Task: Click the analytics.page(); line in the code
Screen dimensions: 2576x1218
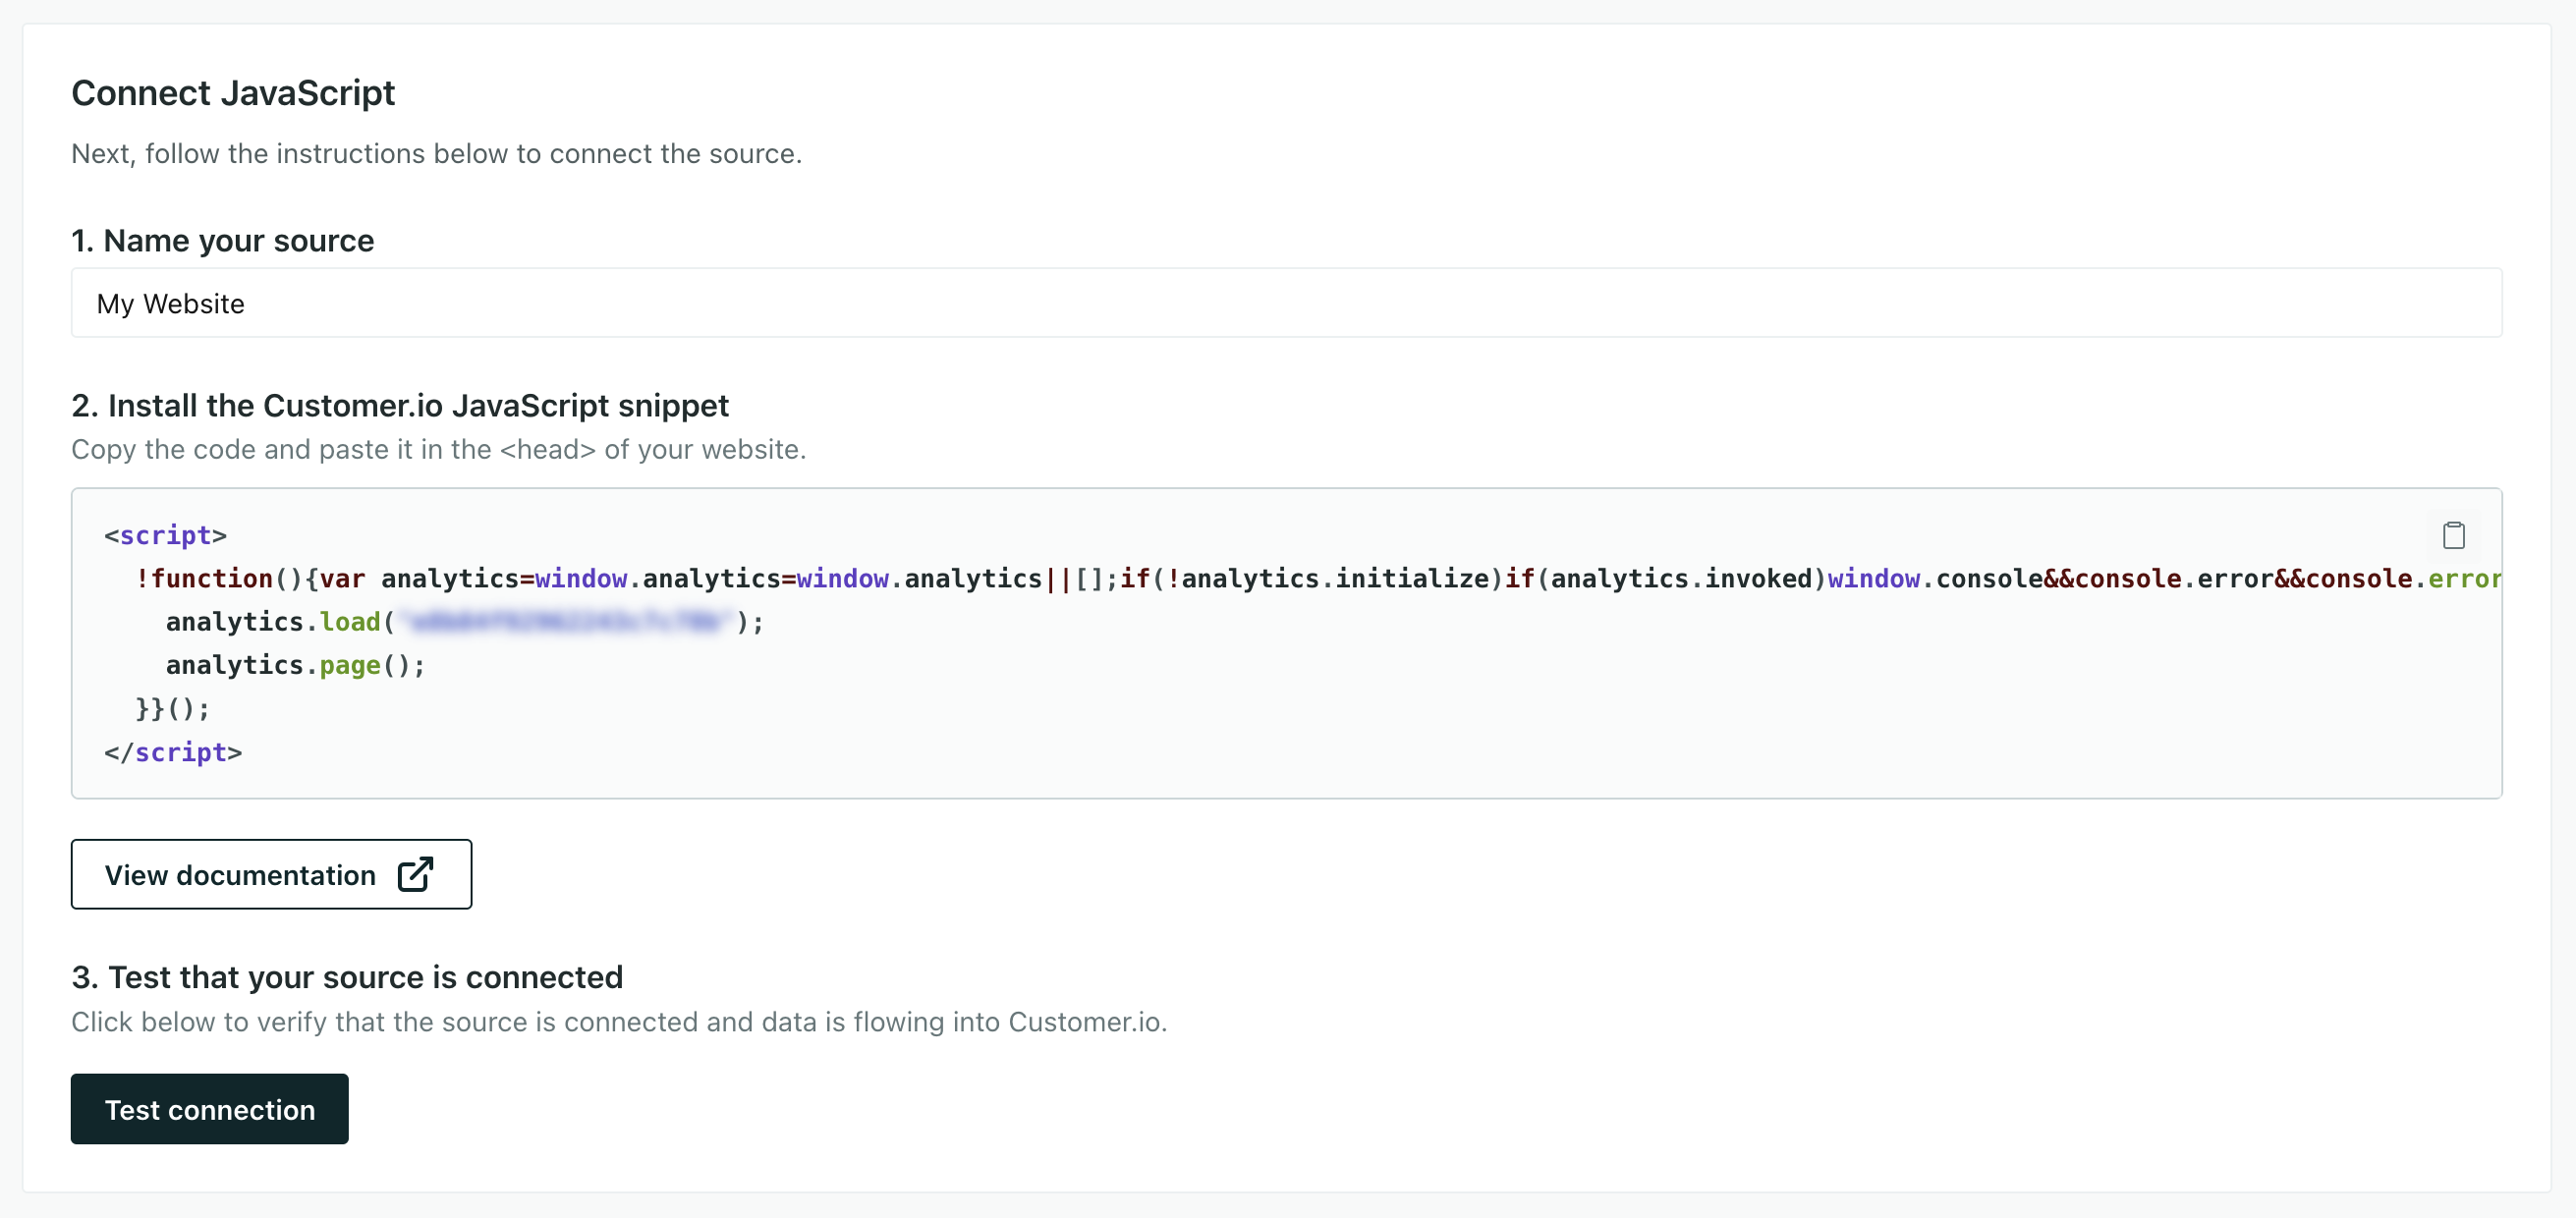Action: (296, 665)
